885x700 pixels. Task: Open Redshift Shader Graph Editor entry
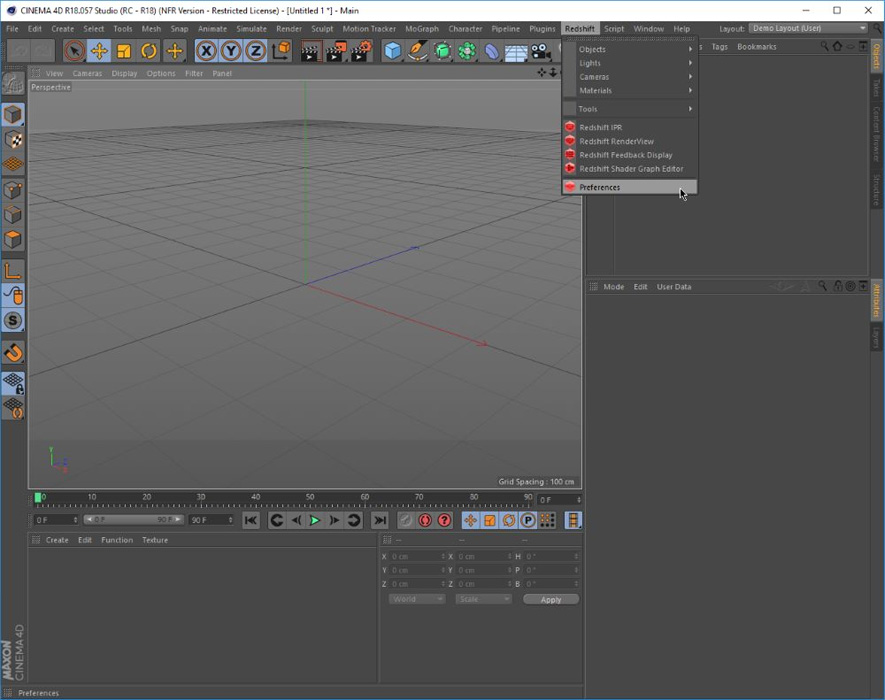(631, 169)
